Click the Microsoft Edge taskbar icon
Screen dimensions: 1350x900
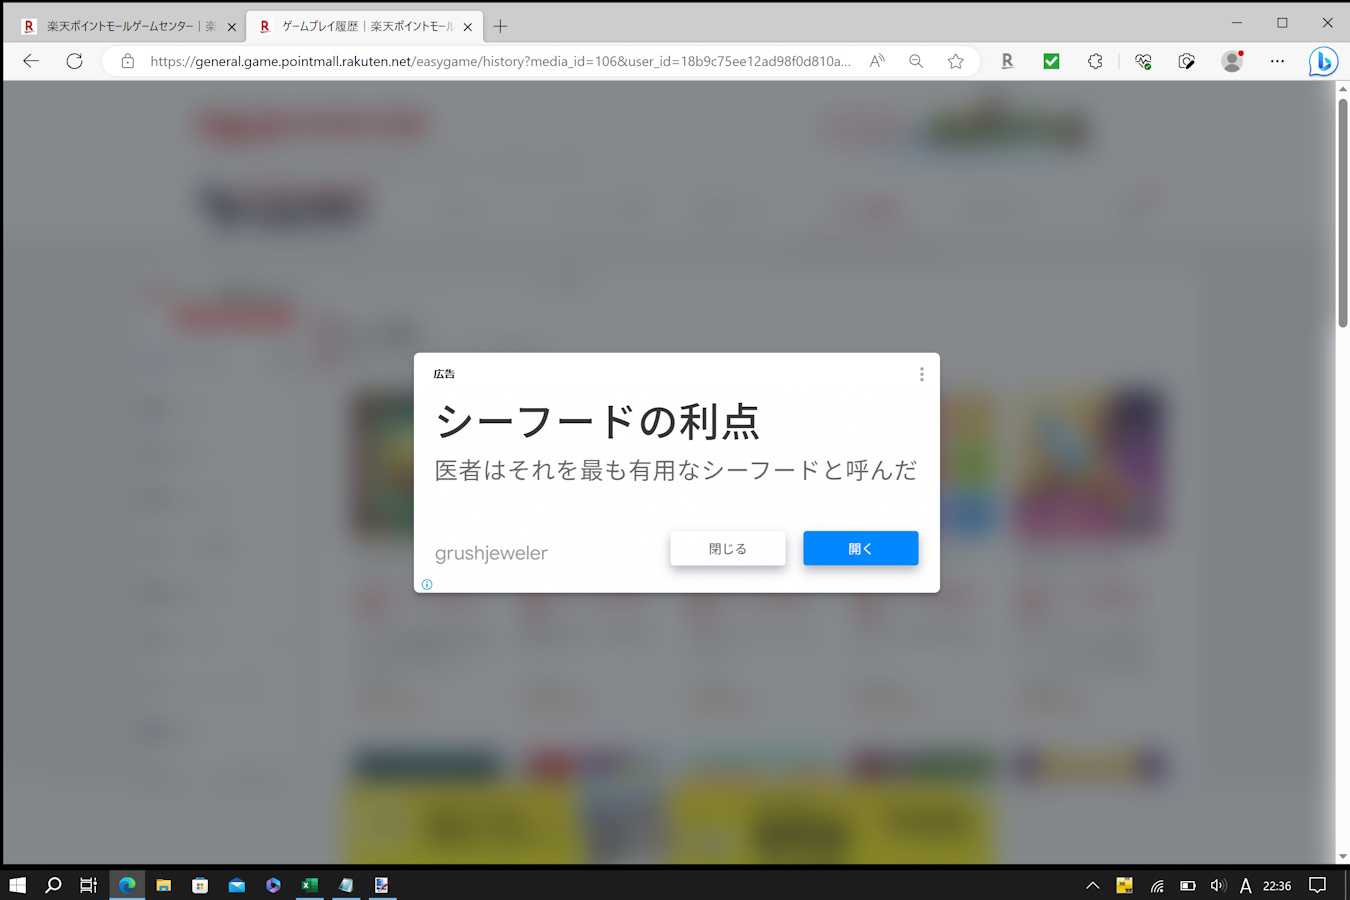pos(127,885)
